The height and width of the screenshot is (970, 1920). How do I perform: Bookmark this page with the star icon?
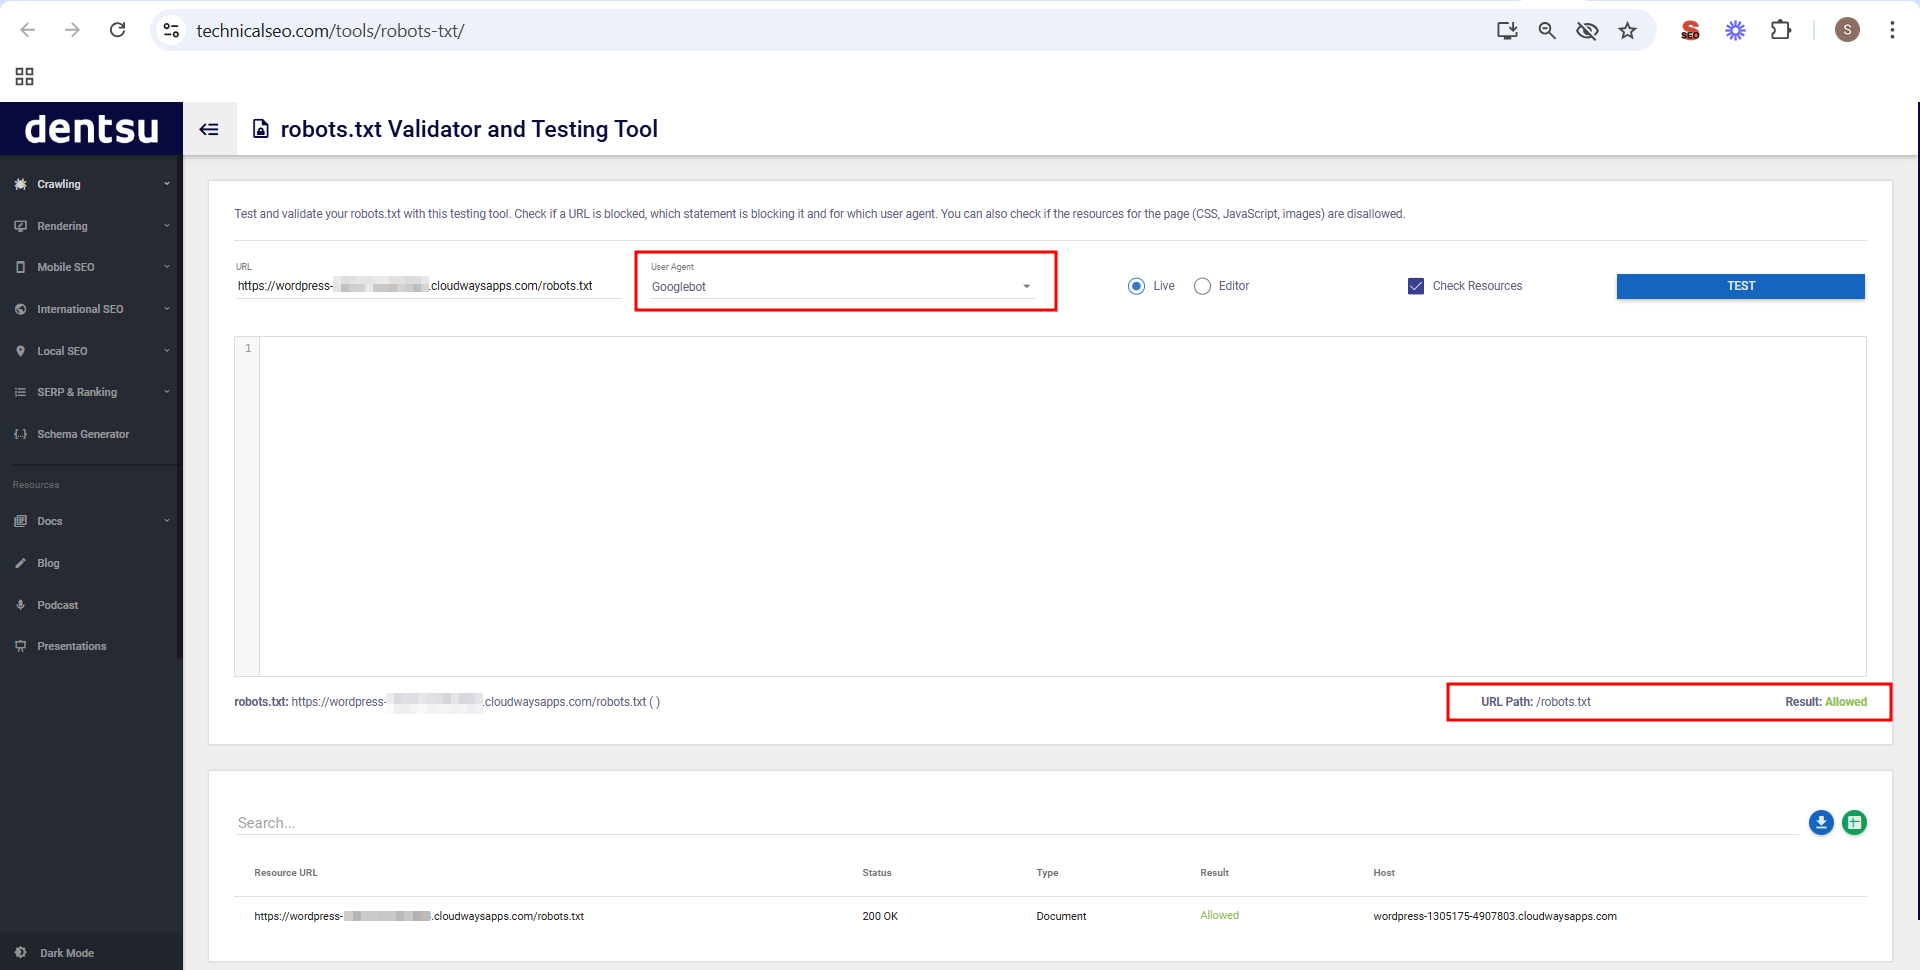click(x=1628, y=30)
